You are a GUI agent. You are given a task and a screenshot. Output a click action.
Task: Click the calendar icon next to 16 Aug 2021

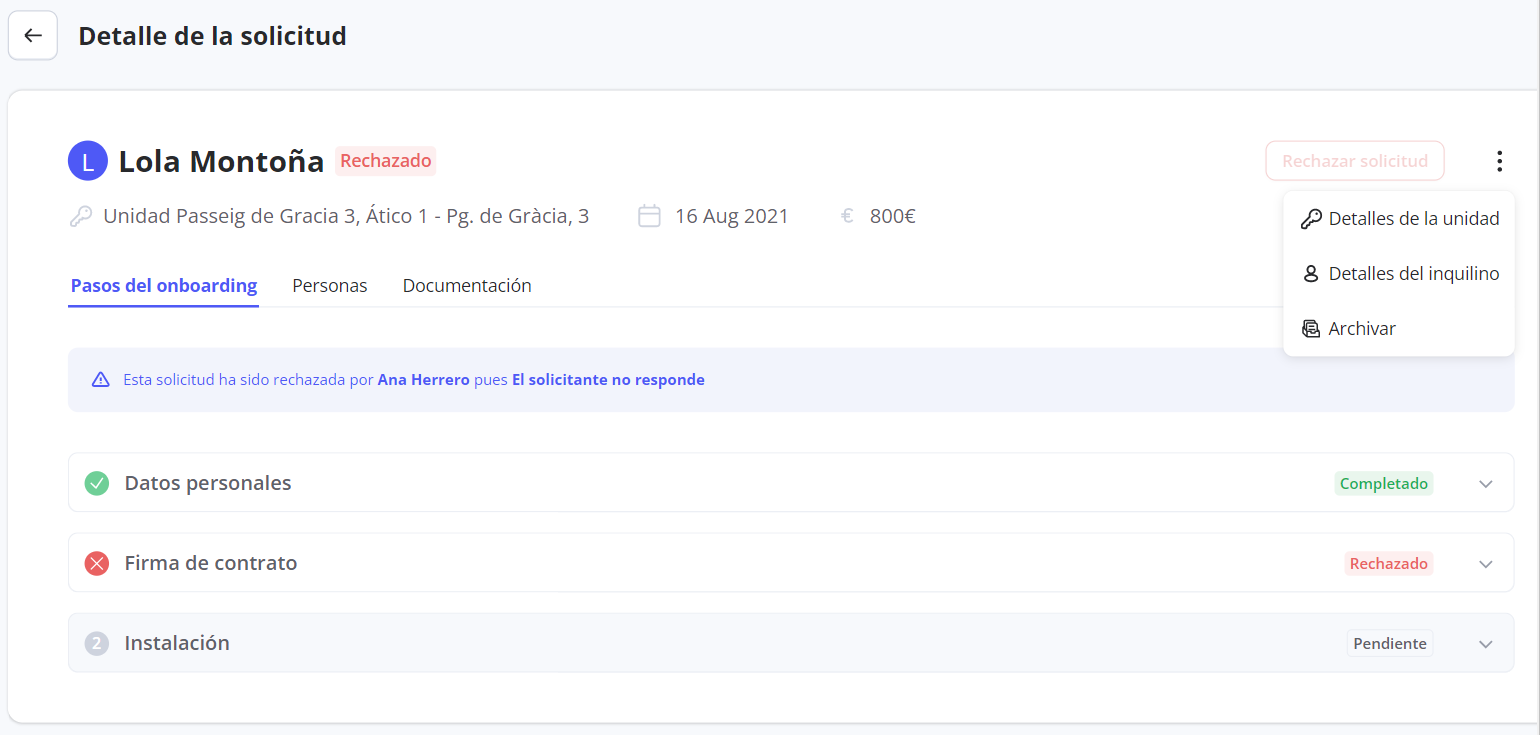[x=649, y=216]
